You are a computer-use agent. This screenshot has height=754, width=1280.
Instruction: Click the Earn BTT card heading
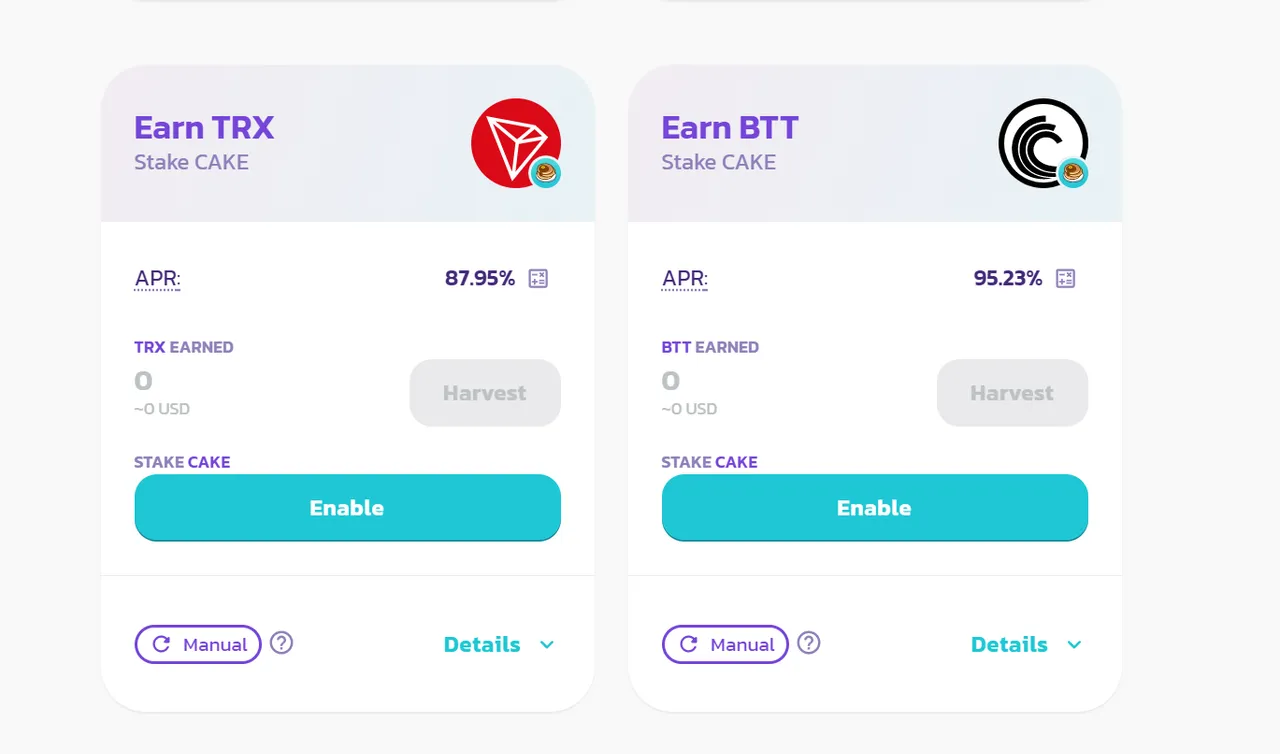point(730,128)
